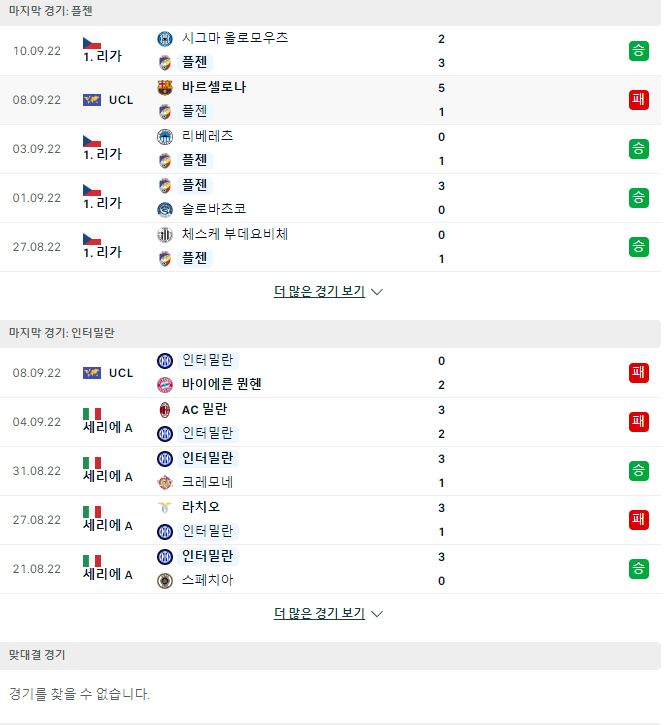This screenshot has width=668, height=725.
Task: Click the Barcelona club crest icon
Action: coord(165,87)
